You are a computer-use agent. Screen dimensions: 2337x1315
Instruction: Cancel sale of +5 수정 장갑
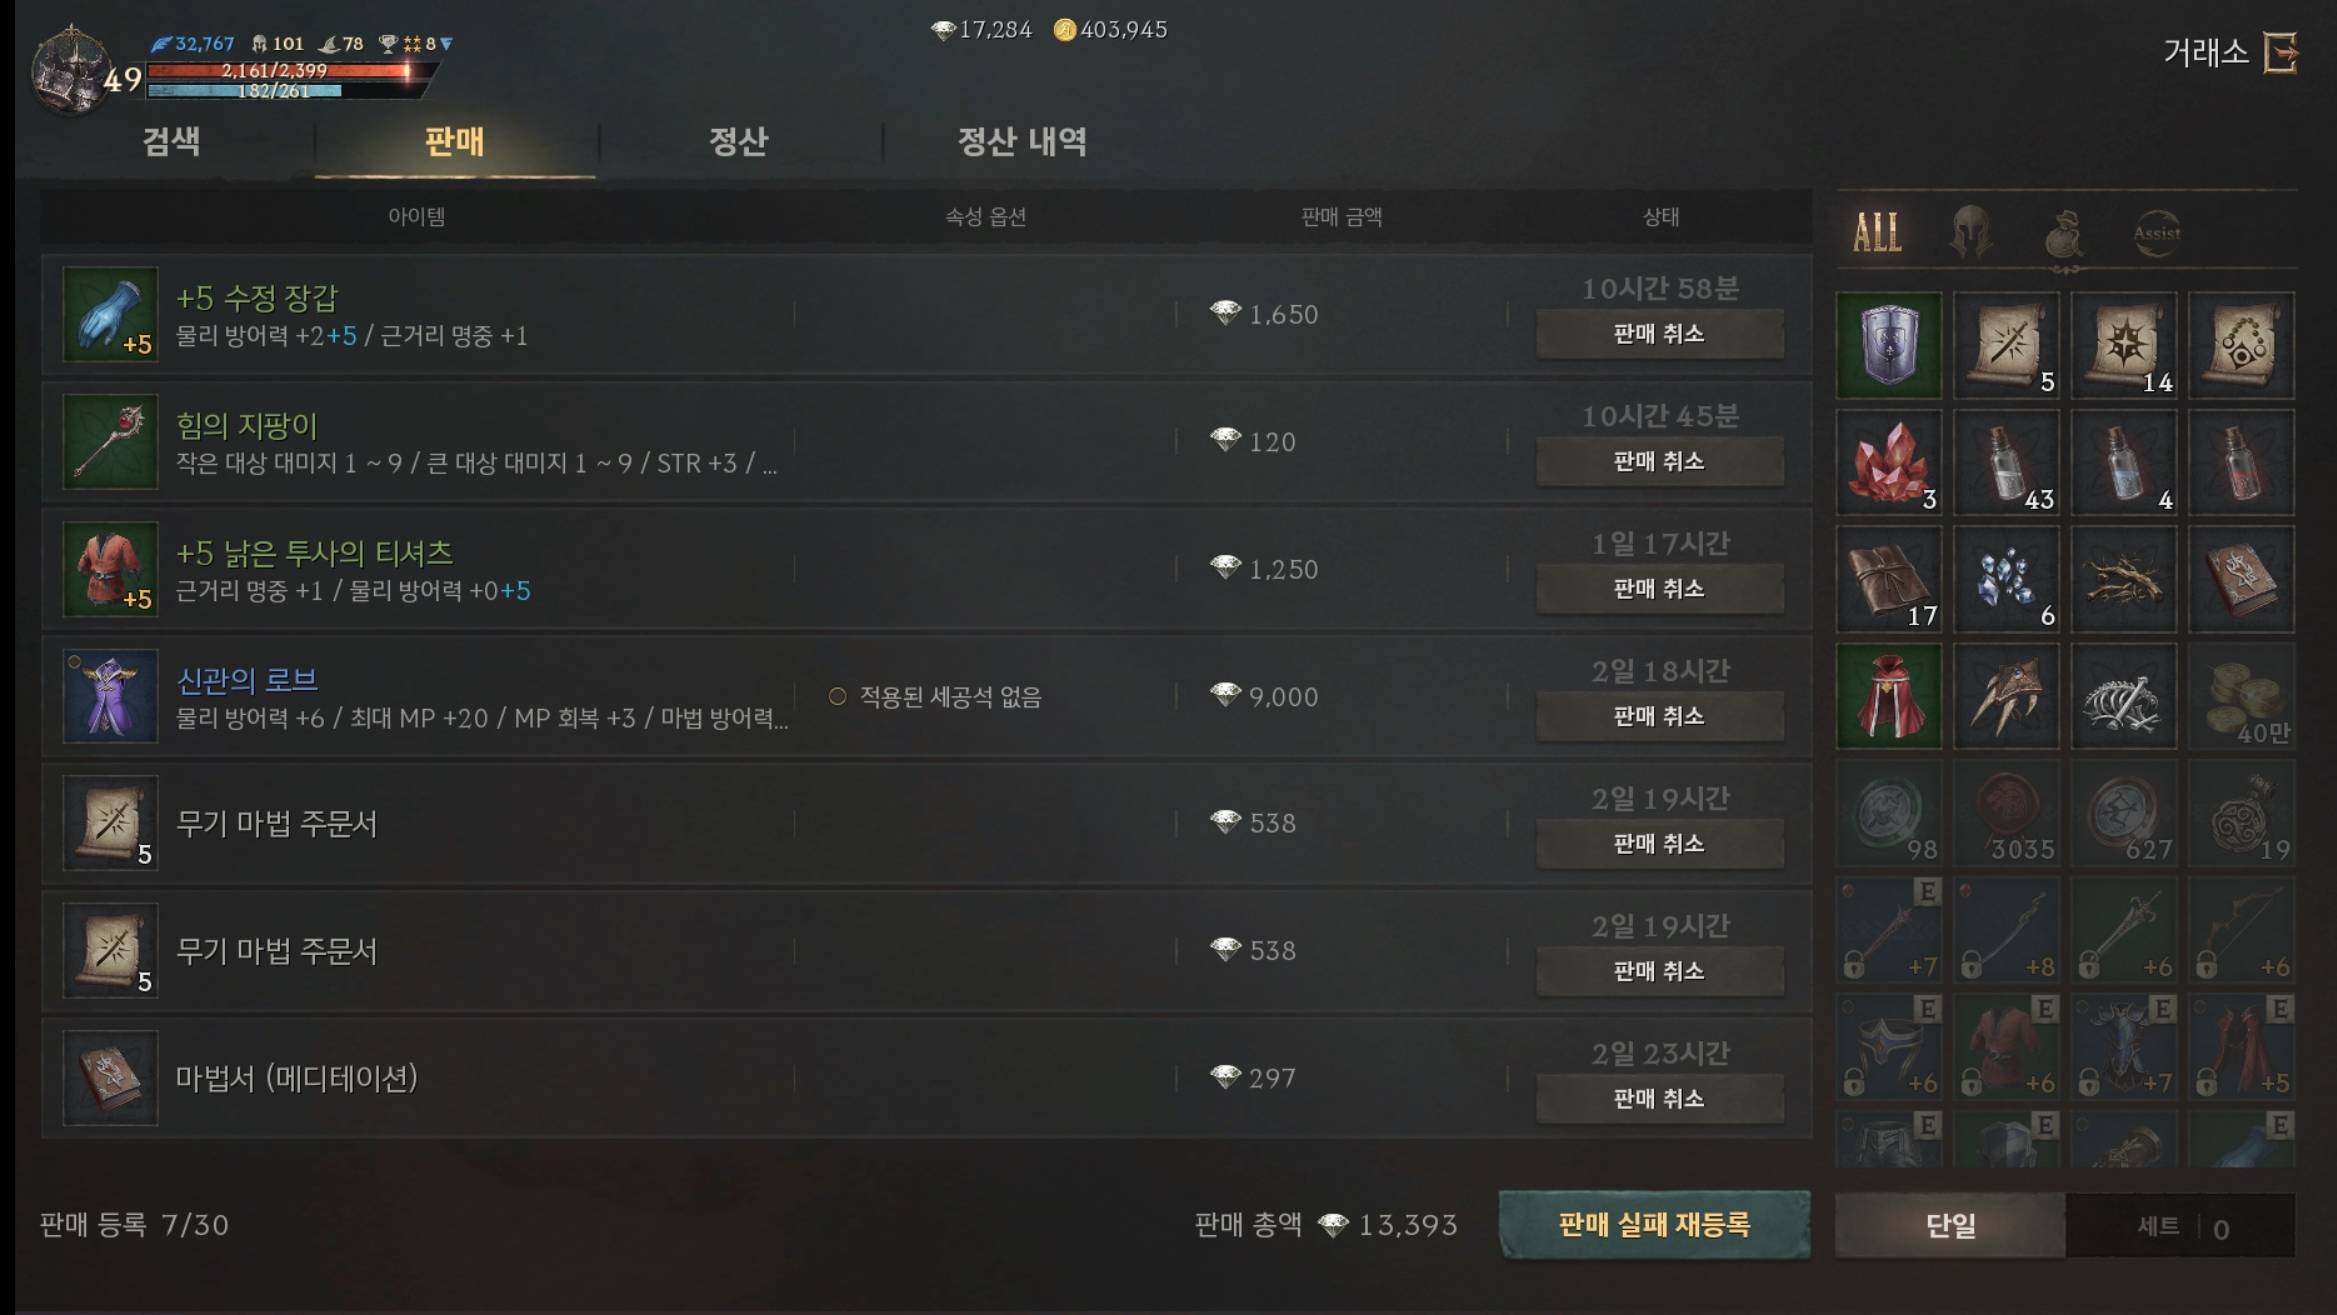1659,334
